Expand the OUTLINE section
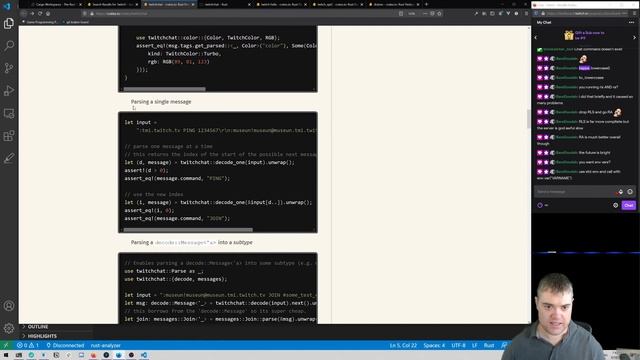The height and width of the screenshot is (360, 640). (x=38, y=327)
